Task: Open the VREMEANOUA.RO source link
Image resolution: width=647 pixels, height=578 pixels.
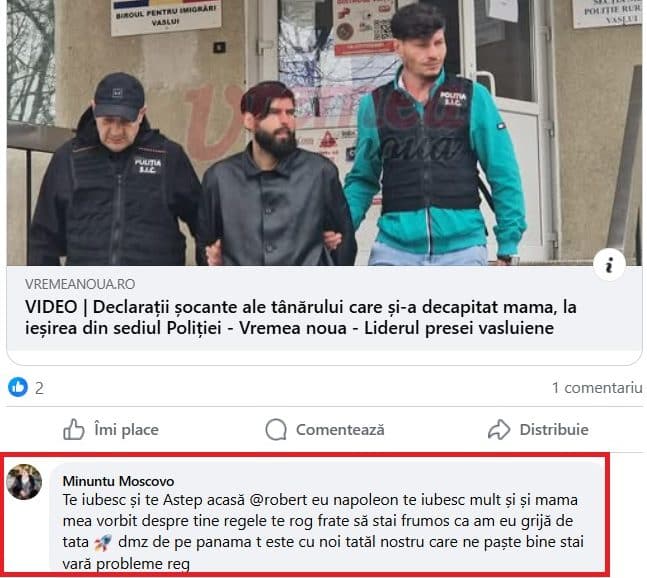Action: coord(80,284)
